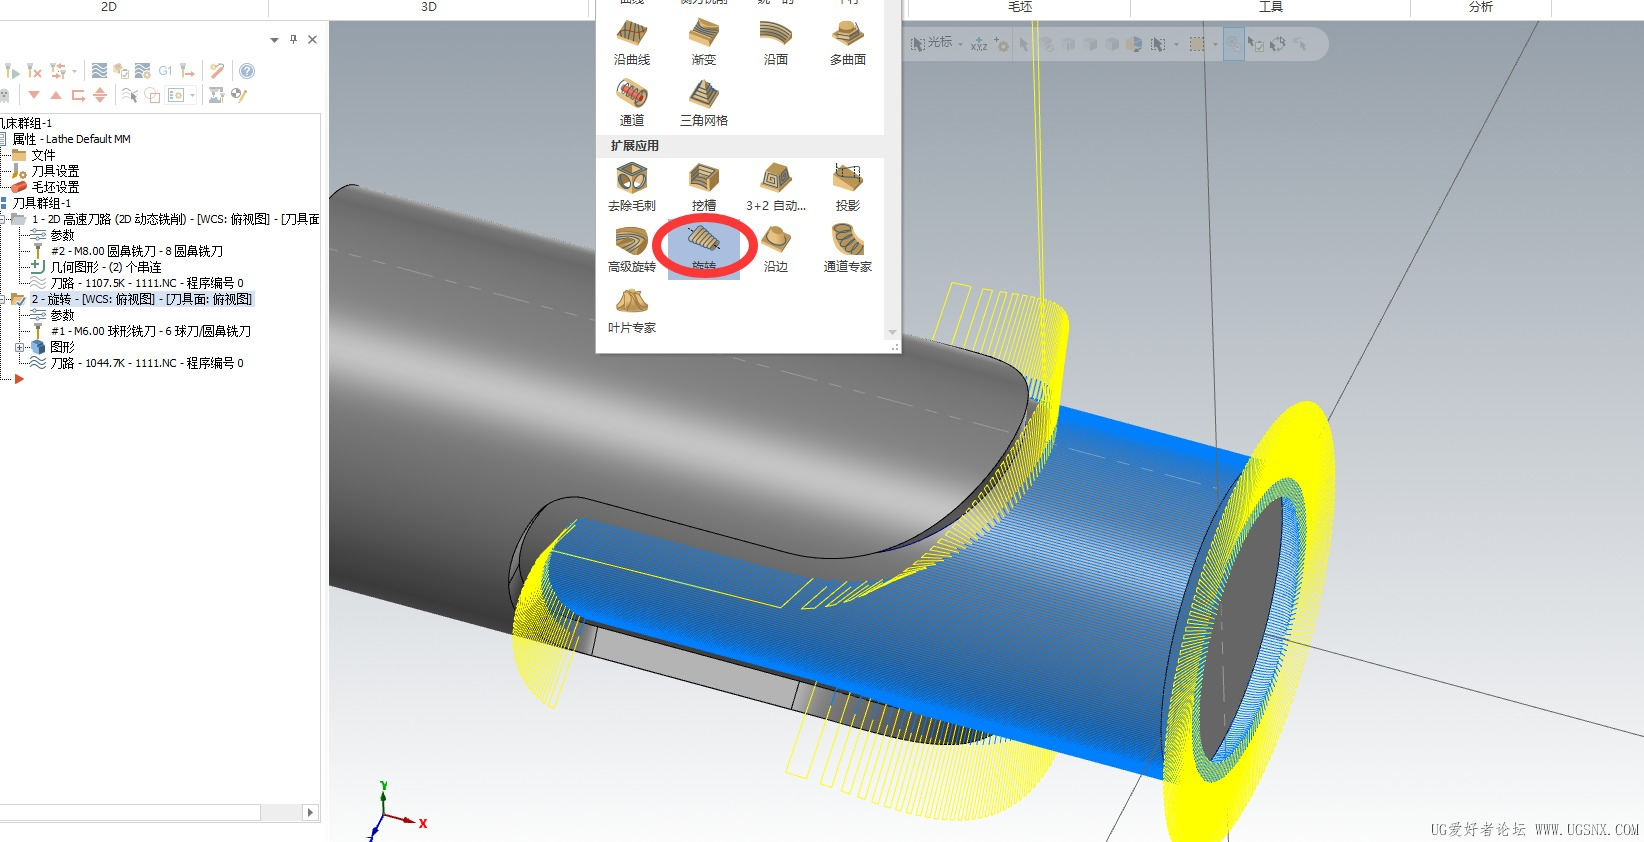Click scrollbar right arrow in toolpath manager
The image size is (1644, 842).
click(310, 812)
